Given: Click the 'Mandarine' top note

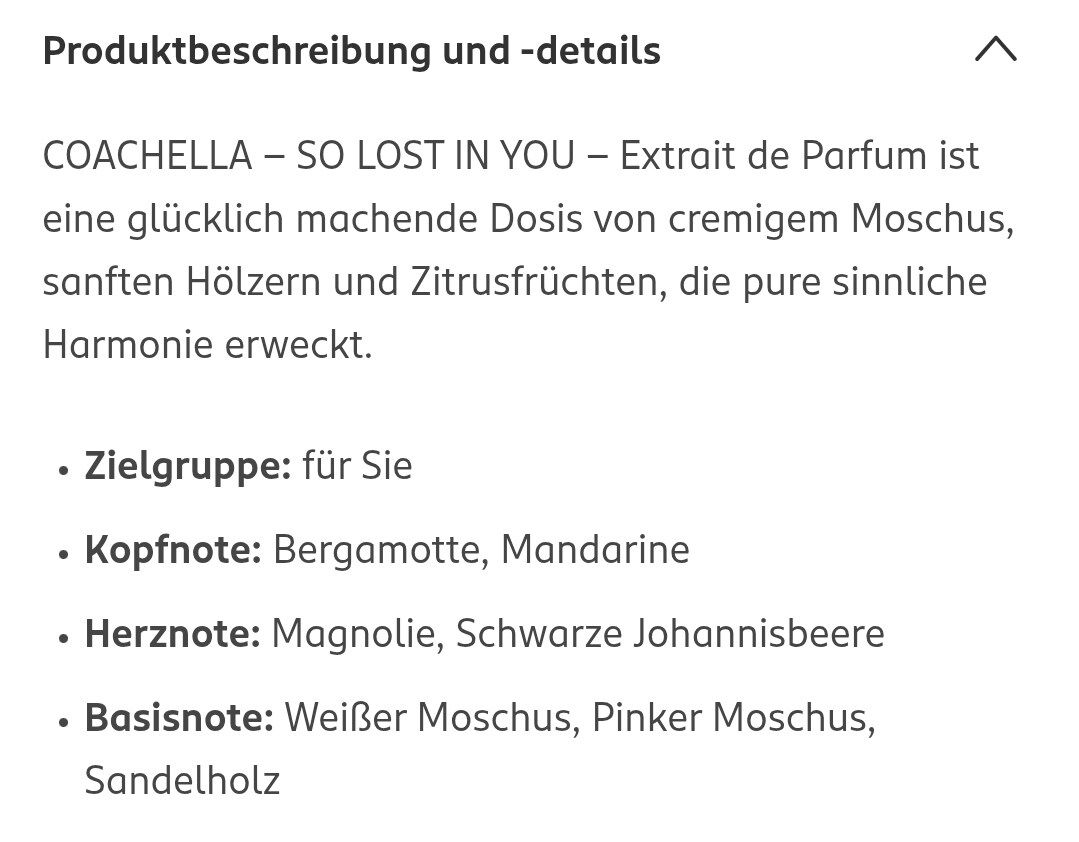Looking at the screenshot, I should [x=595, y=550].
